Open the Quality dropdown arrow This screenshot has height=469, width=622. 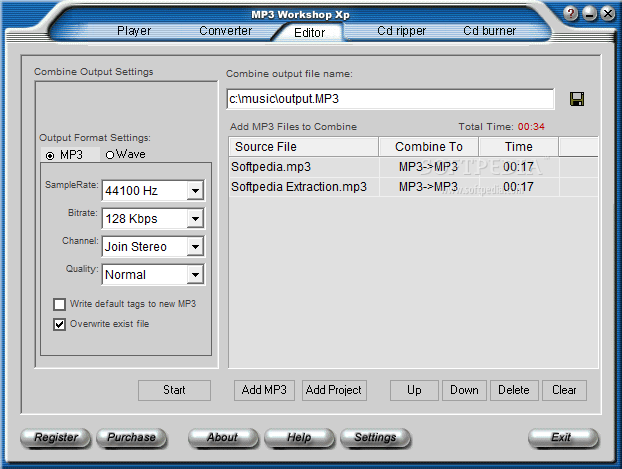pos(195,275)
